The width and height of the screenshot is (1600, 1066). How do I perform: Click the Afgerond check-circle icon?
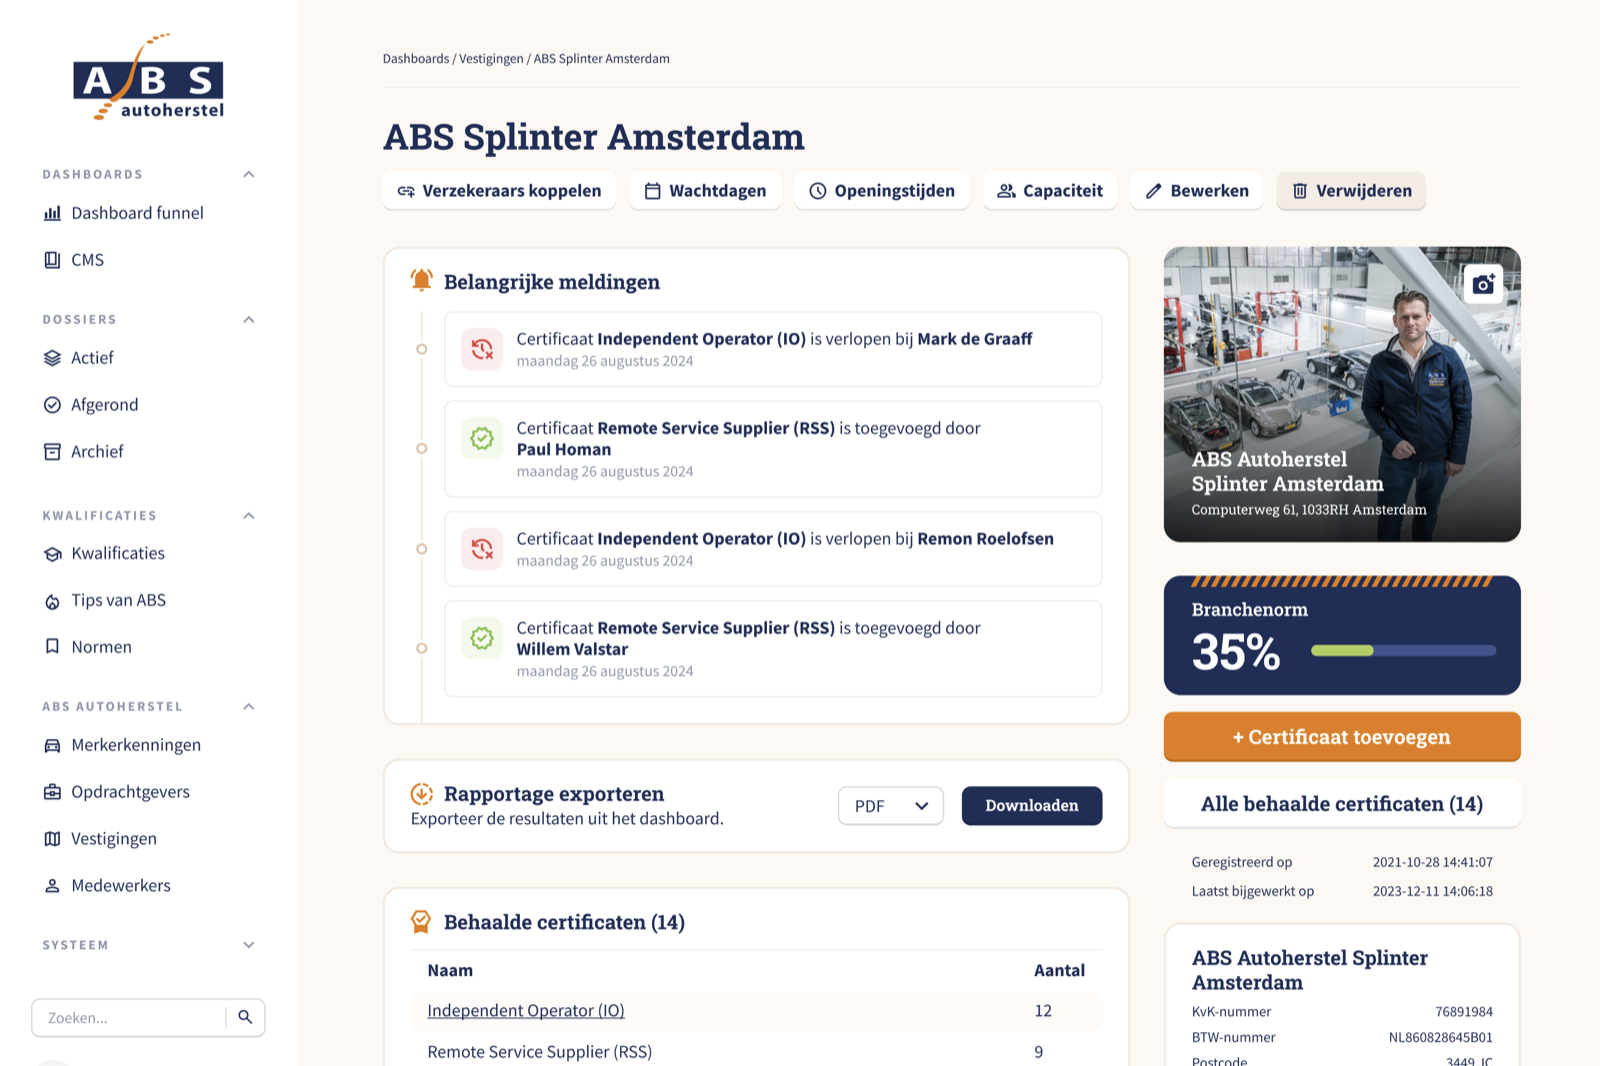pos(52,405)
